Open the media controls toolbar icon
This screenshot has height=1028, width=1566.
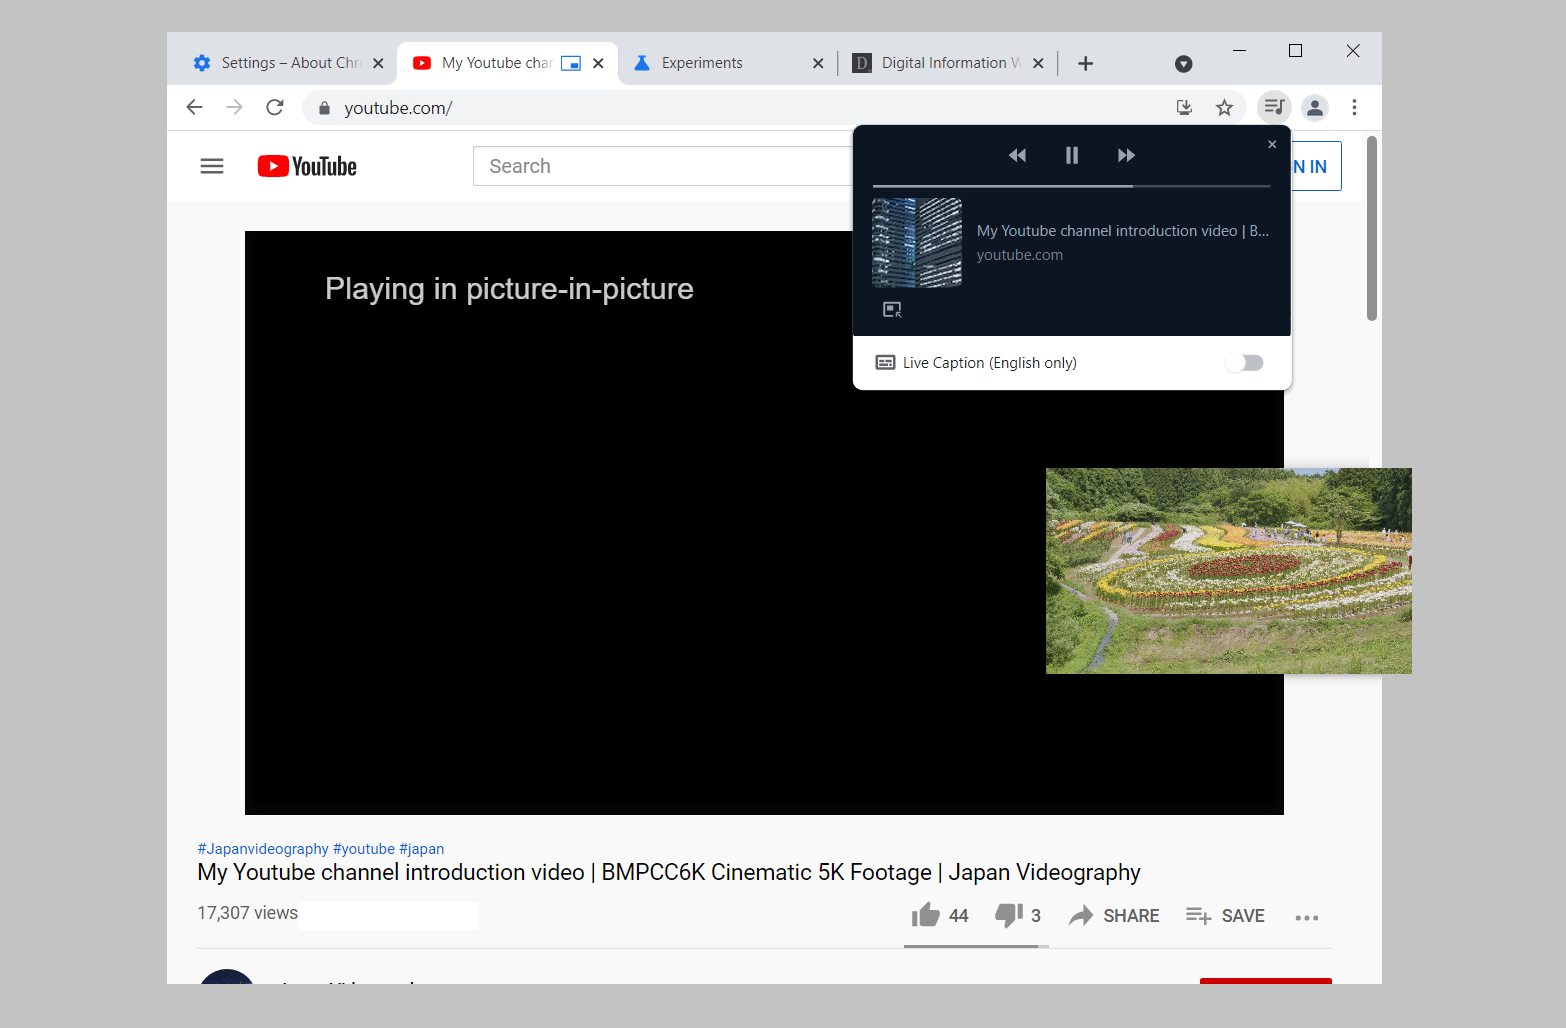coord(1274,107)
